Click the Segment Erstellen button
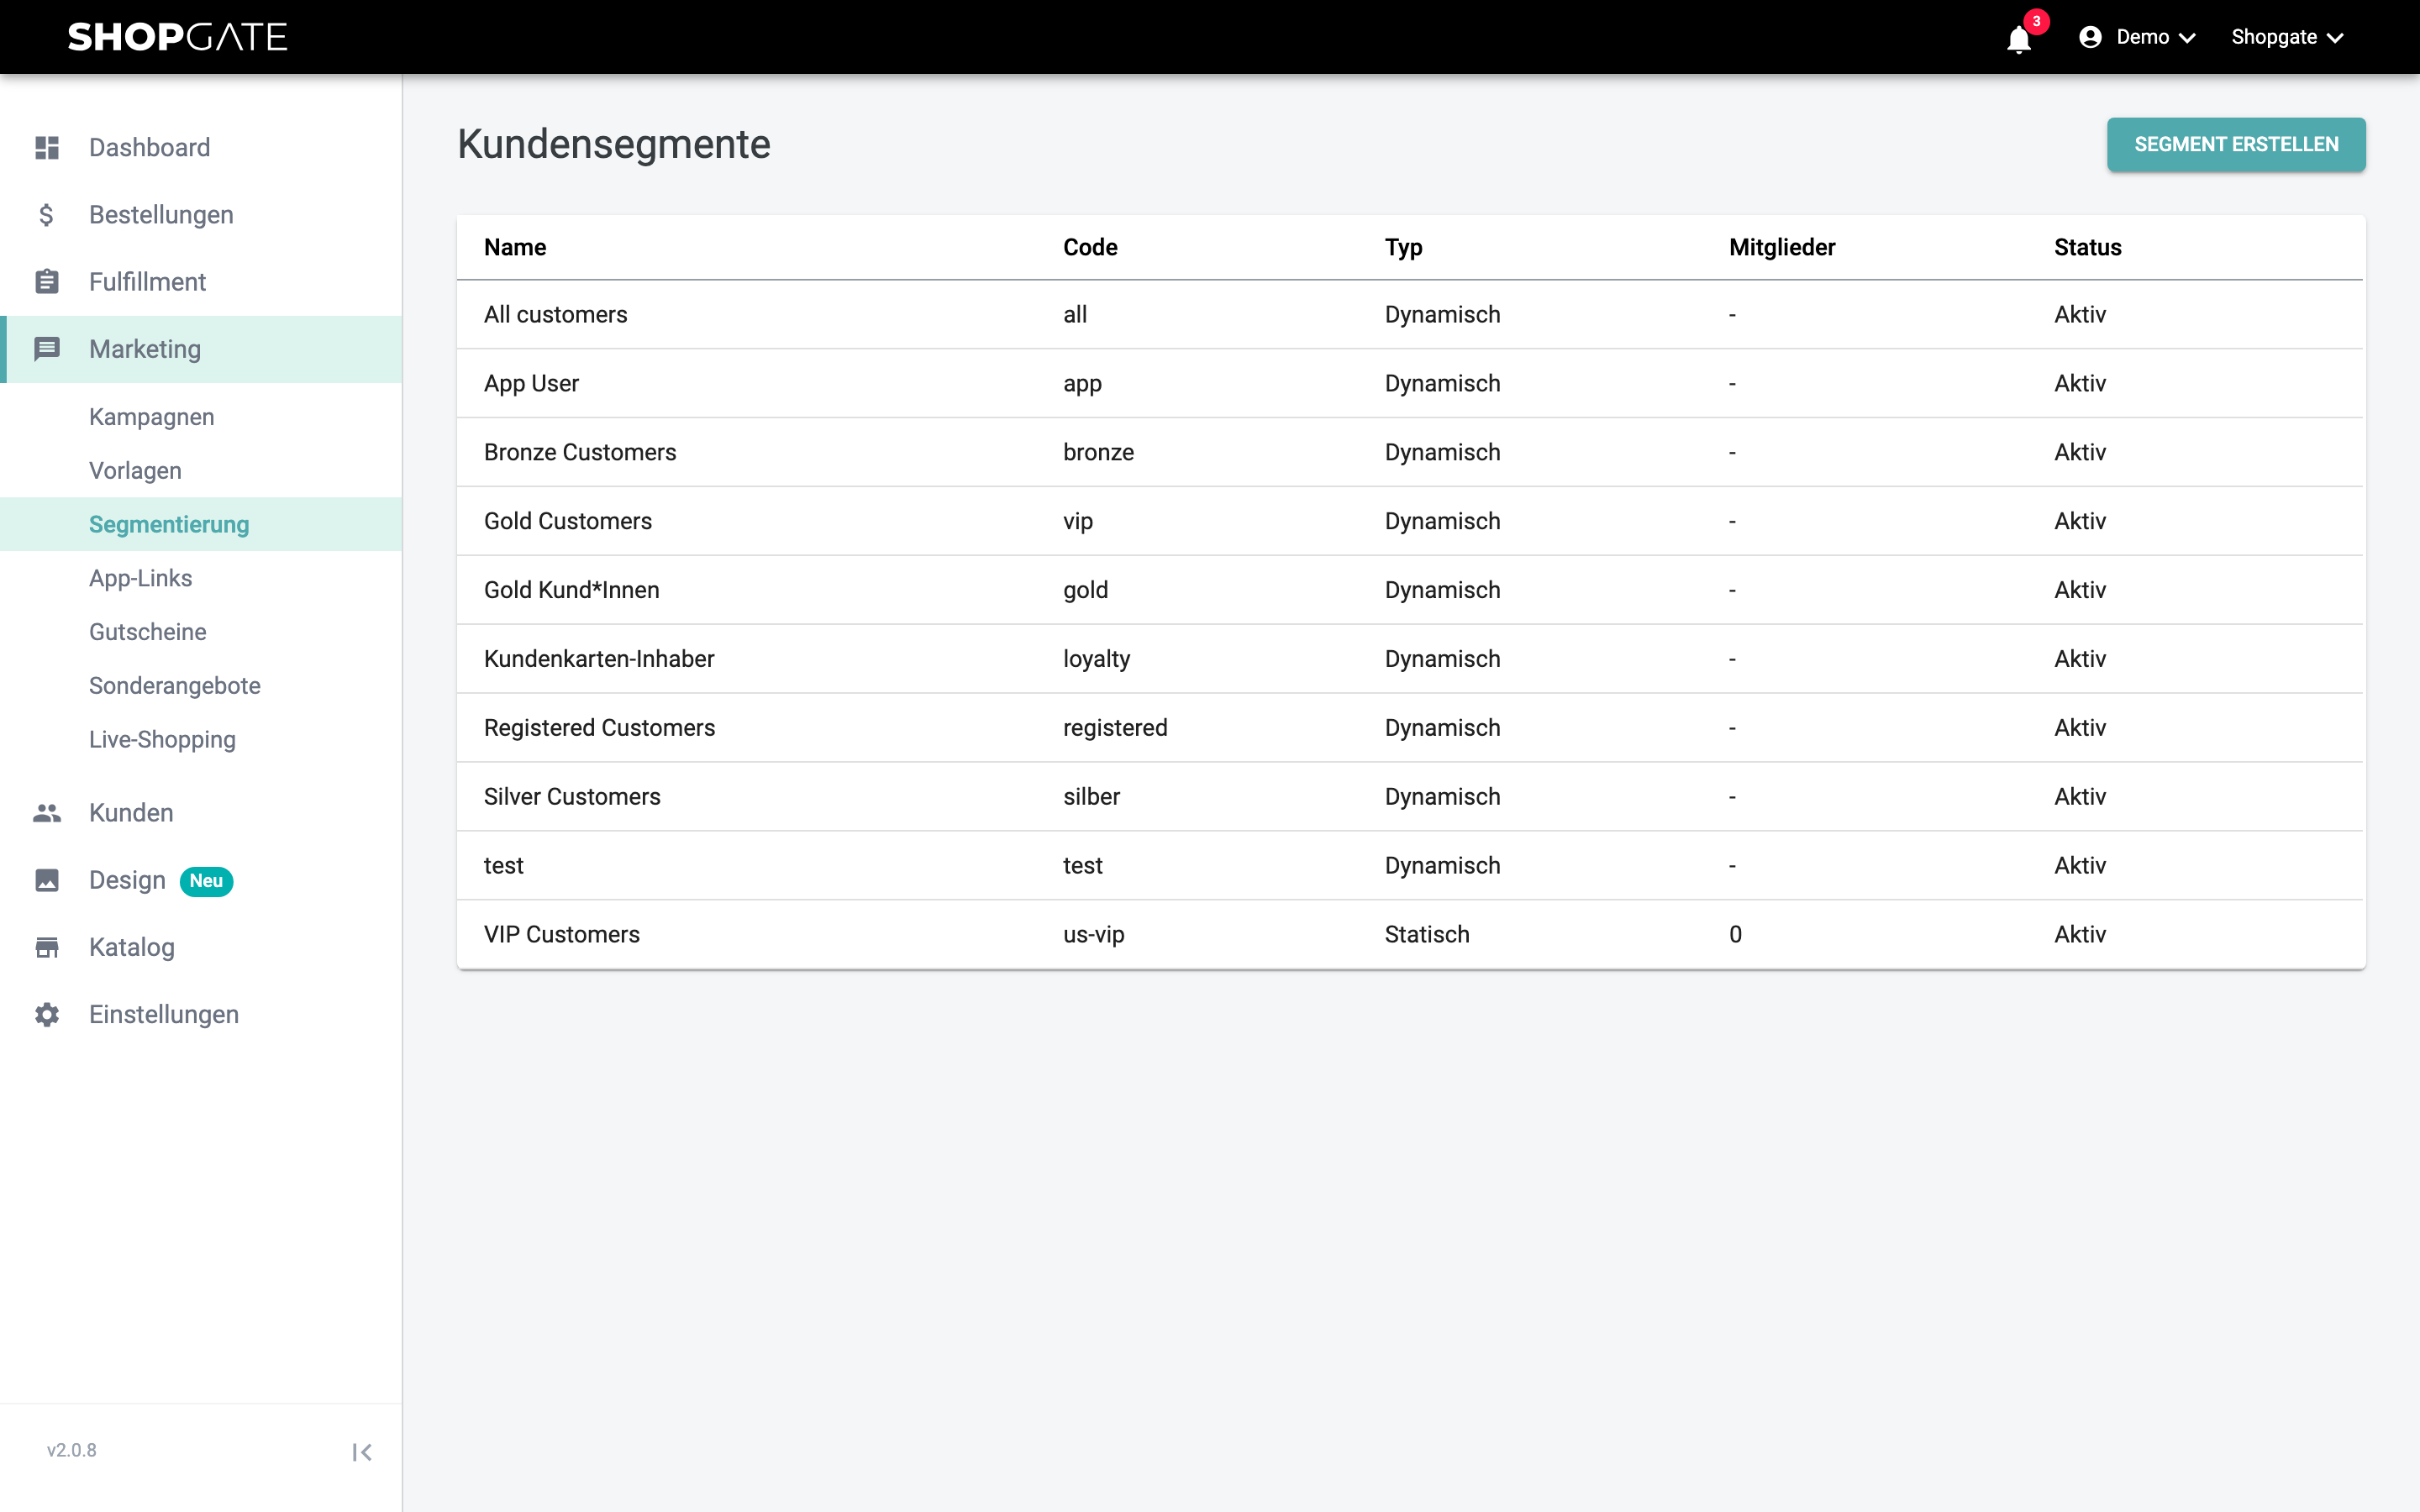The width and height of the screenshot is (2420, 1512). click(x=2236, y=145)
